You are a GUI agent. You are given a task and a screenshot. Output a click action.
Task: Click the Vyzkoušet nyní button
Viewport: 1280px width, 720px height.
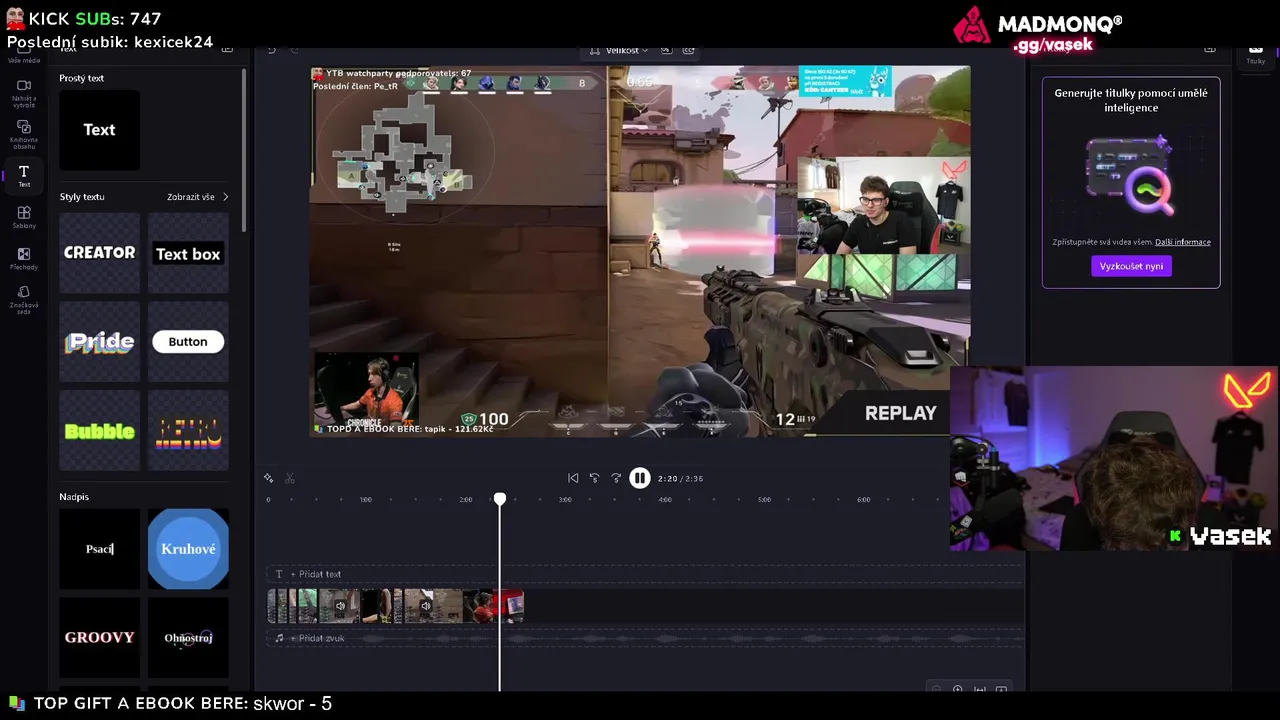click(1131, 266)
